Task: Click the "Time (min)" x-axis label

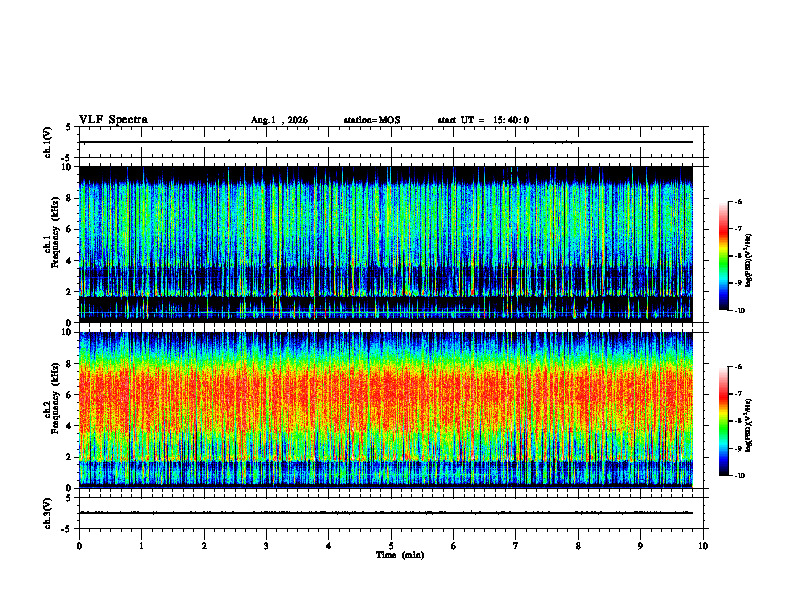Action: (x=400, y=555)
